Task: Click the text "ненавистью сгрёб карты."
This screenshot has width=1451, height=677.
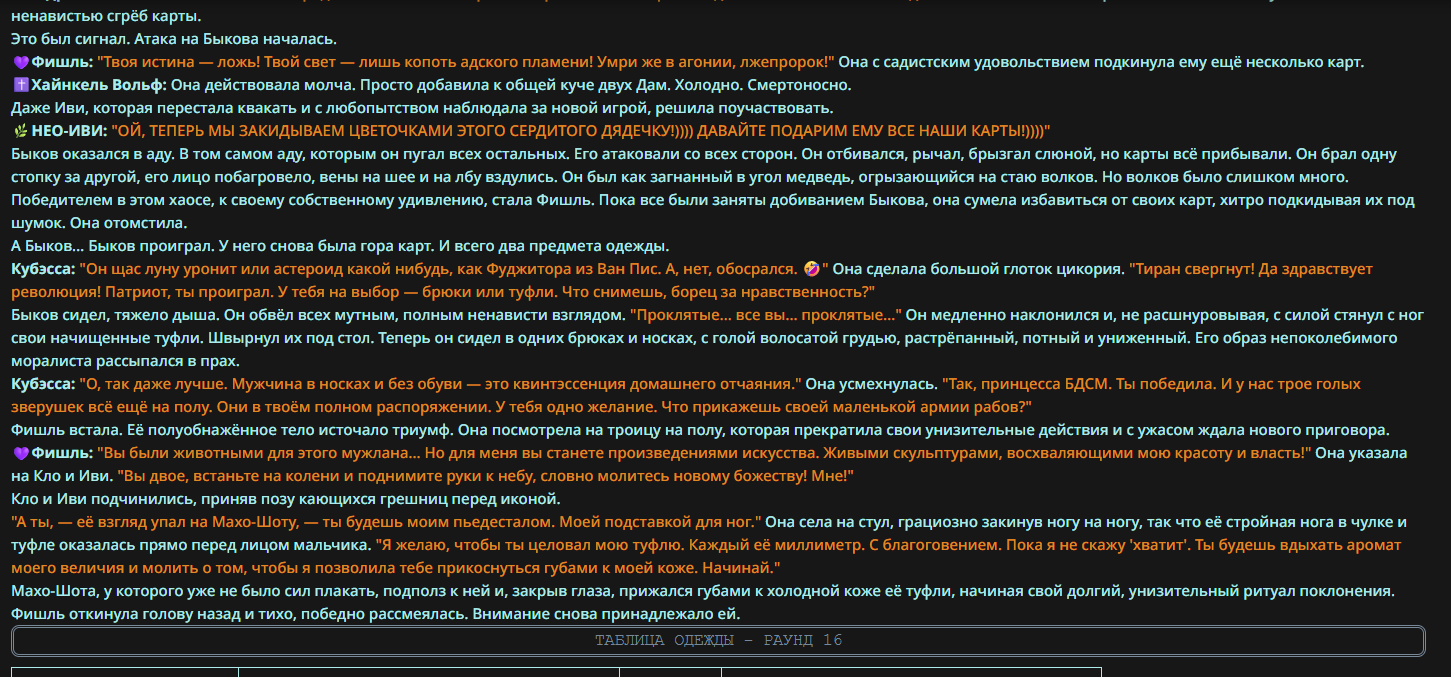Action: tap(106, 16)
